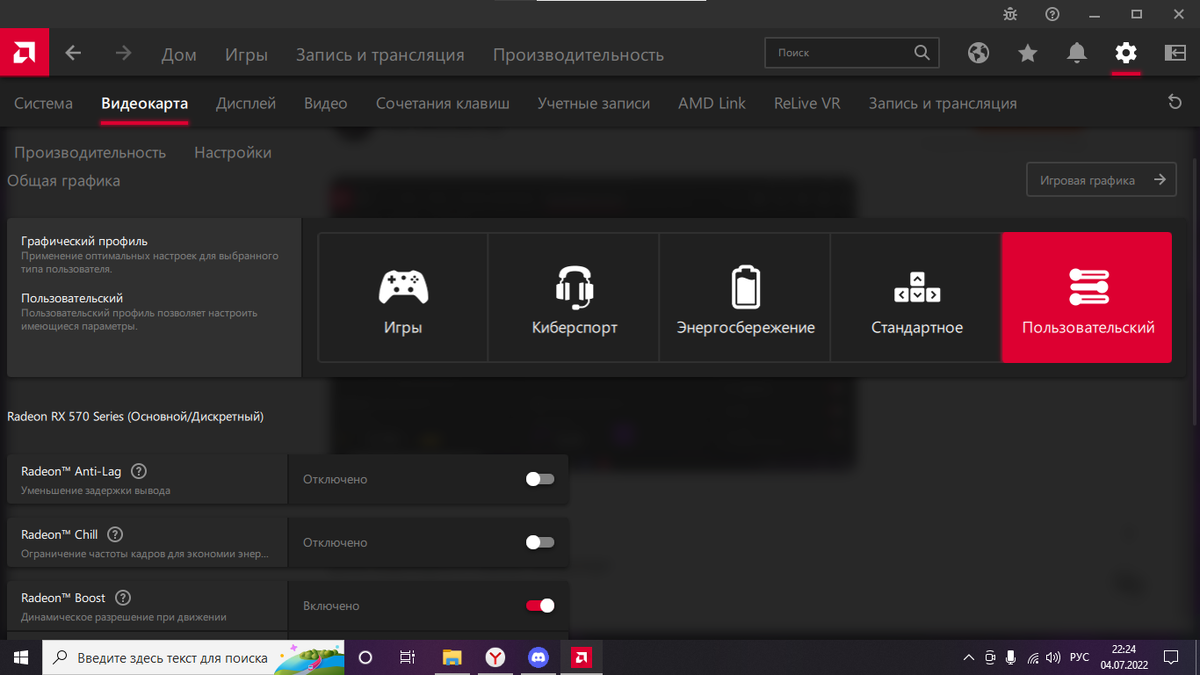Click AMD Software taskbar icon
This screenshot has height=675, width=1200.
[581, 657]
